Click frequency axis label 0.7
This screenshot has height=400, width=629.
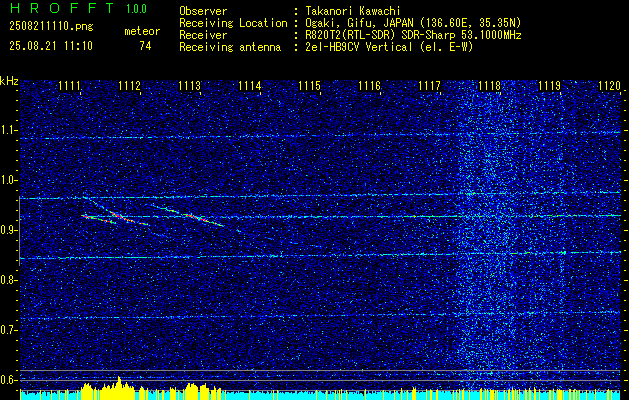click(8, 330)
